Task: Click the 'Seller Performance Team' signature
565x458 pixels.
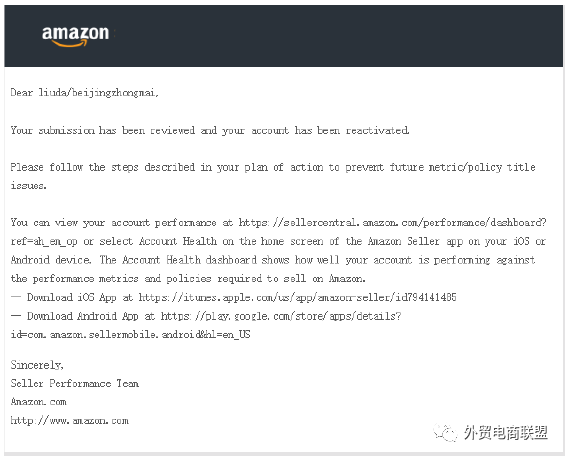Action: click(75, 383)
